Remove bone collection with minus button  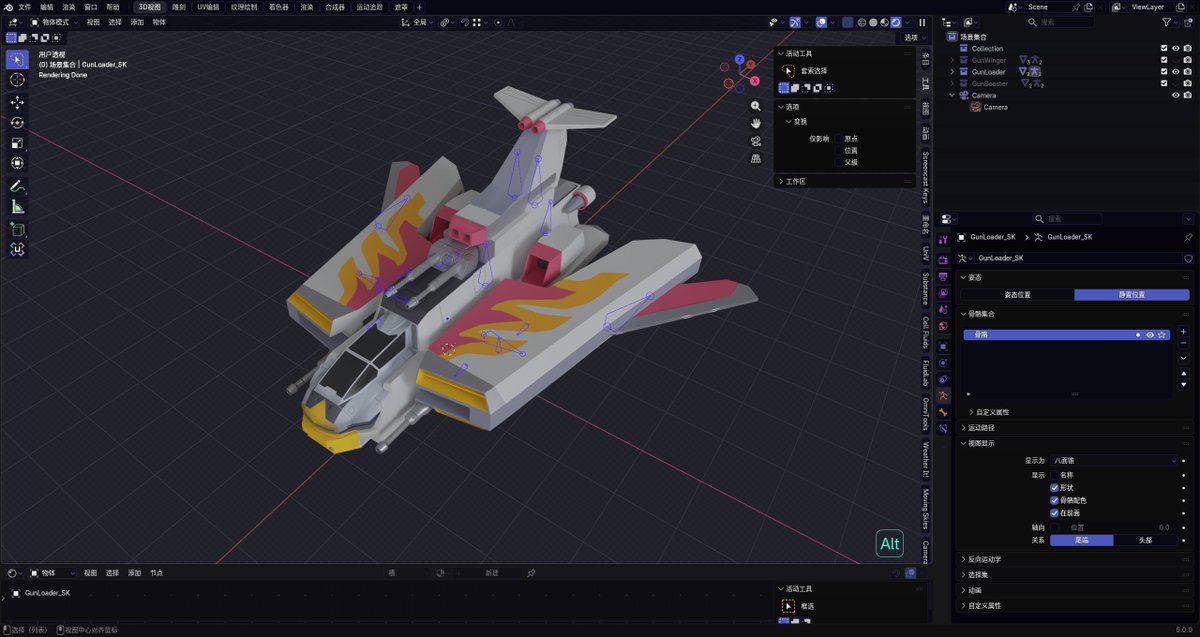tap(1184, 343)
